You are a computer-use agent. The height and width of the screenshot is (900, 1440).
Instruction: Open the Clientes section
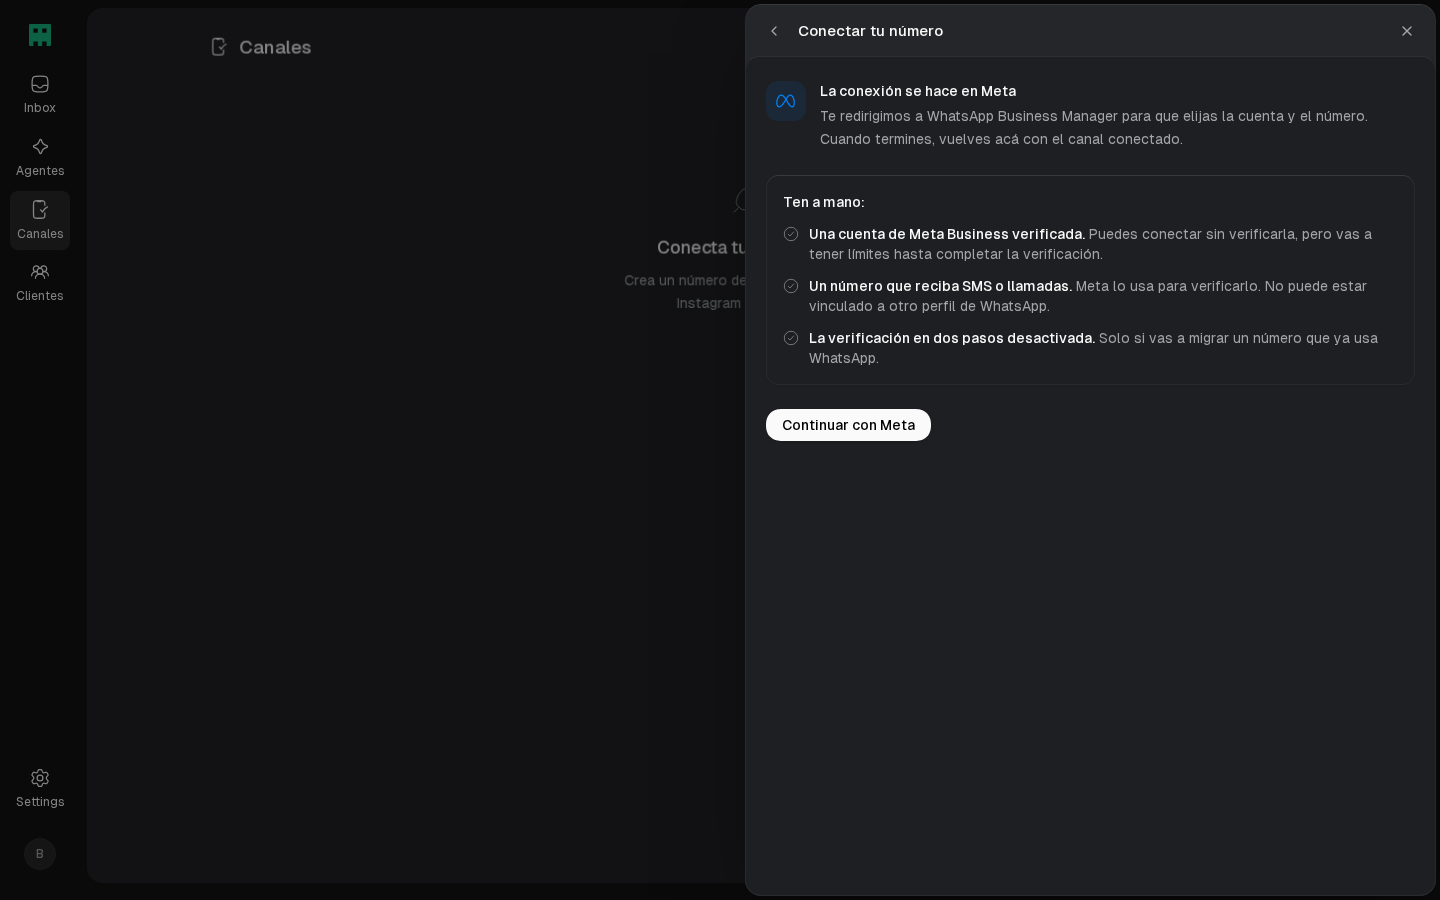click(x=40, y=283)
